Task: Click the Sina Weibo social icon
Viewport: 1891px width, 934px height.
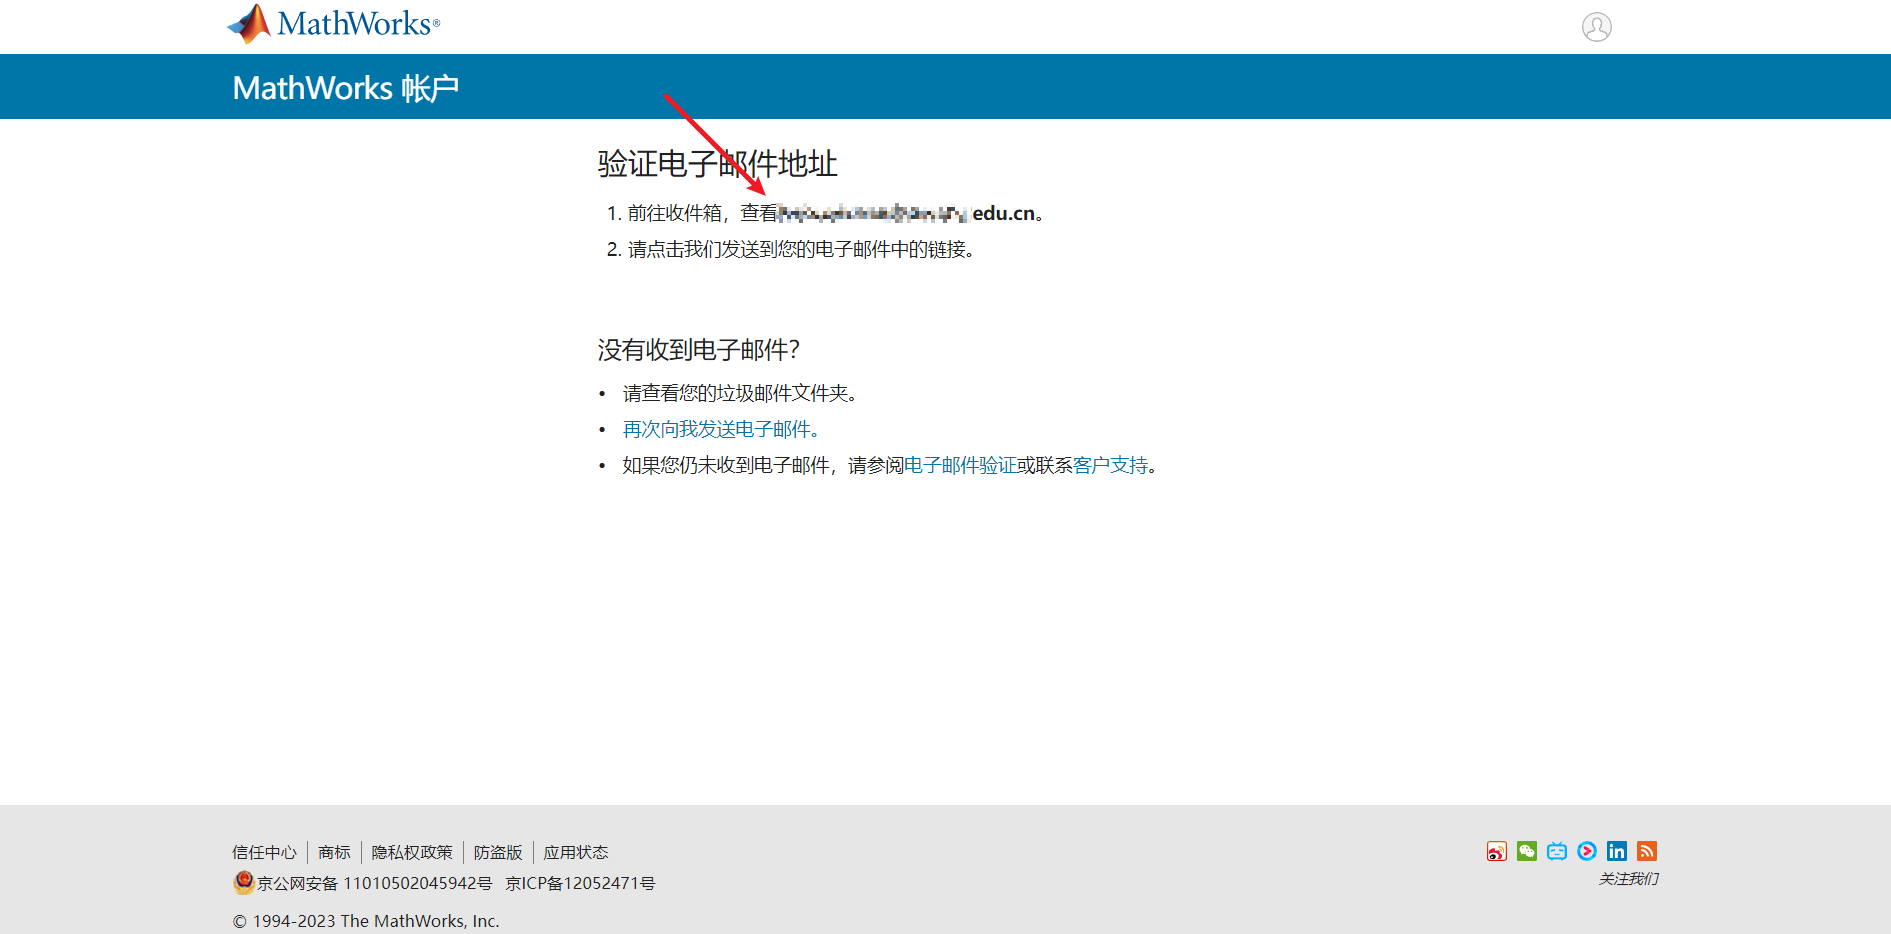Action: pyautogui.click(x=1496, y=851)
